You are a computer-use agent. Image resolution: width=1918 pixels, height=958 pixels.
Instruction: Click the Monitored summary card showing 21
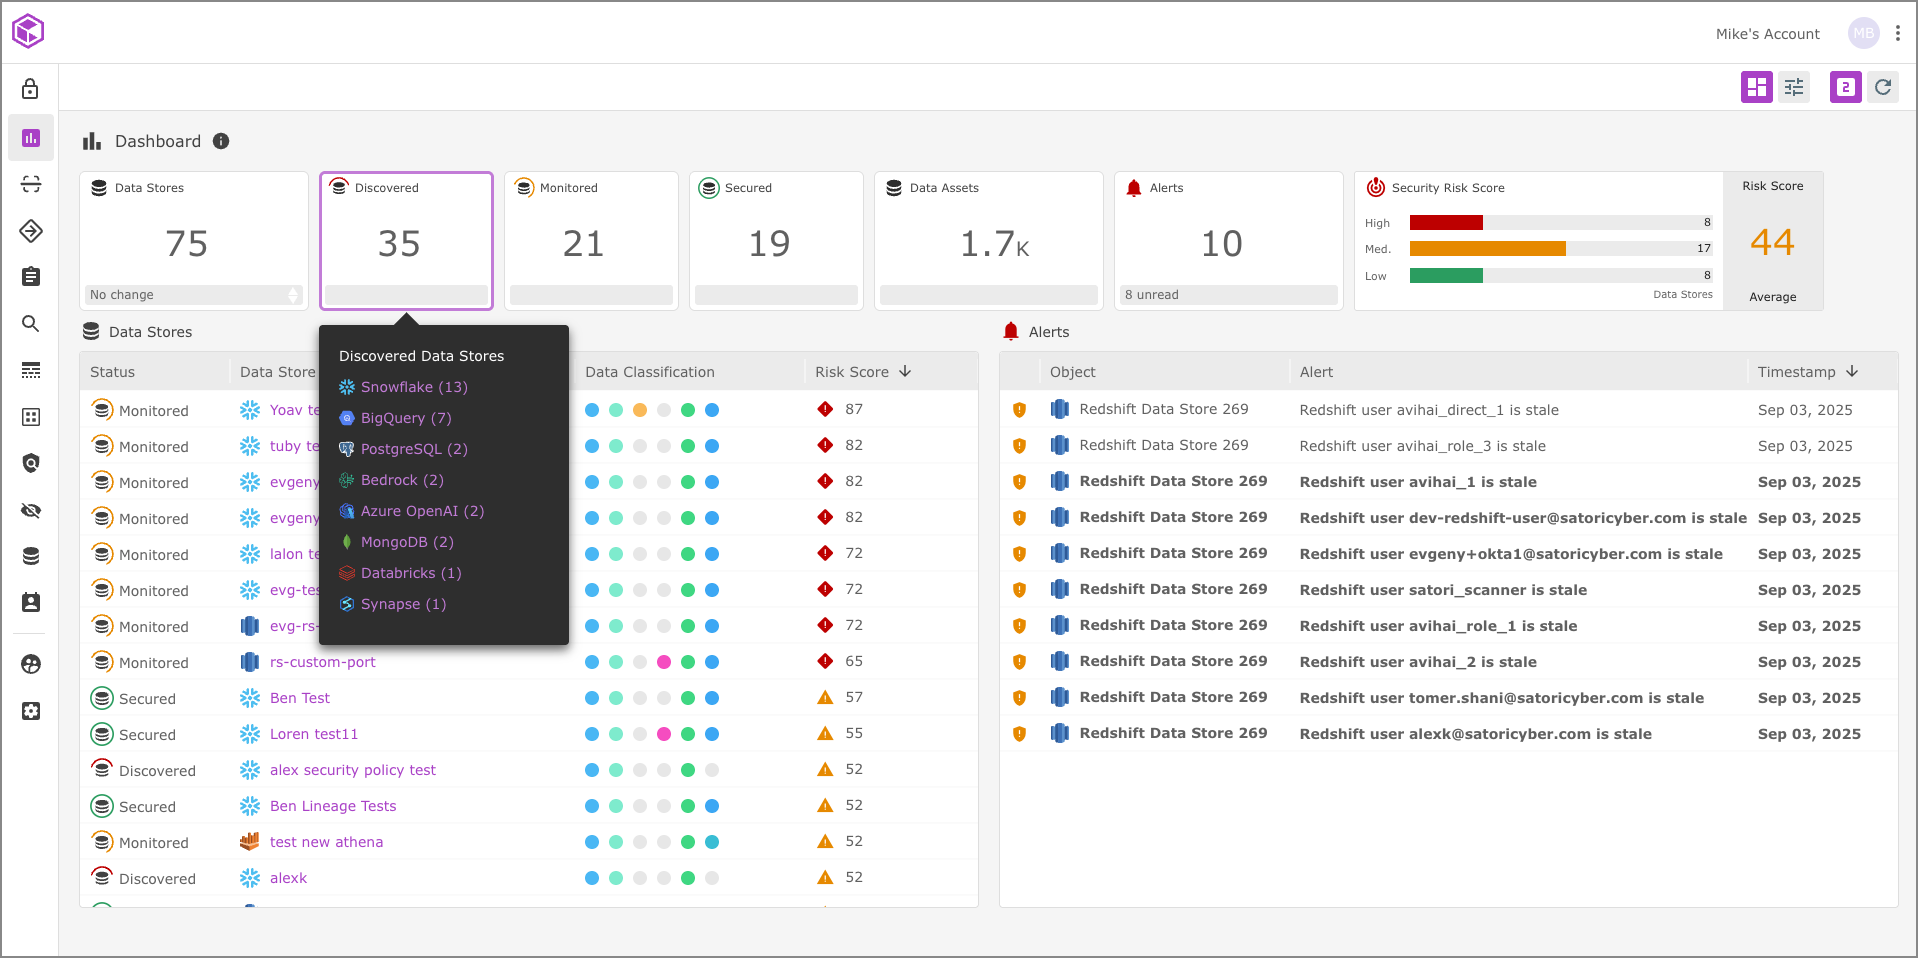[x=591, y=241]
